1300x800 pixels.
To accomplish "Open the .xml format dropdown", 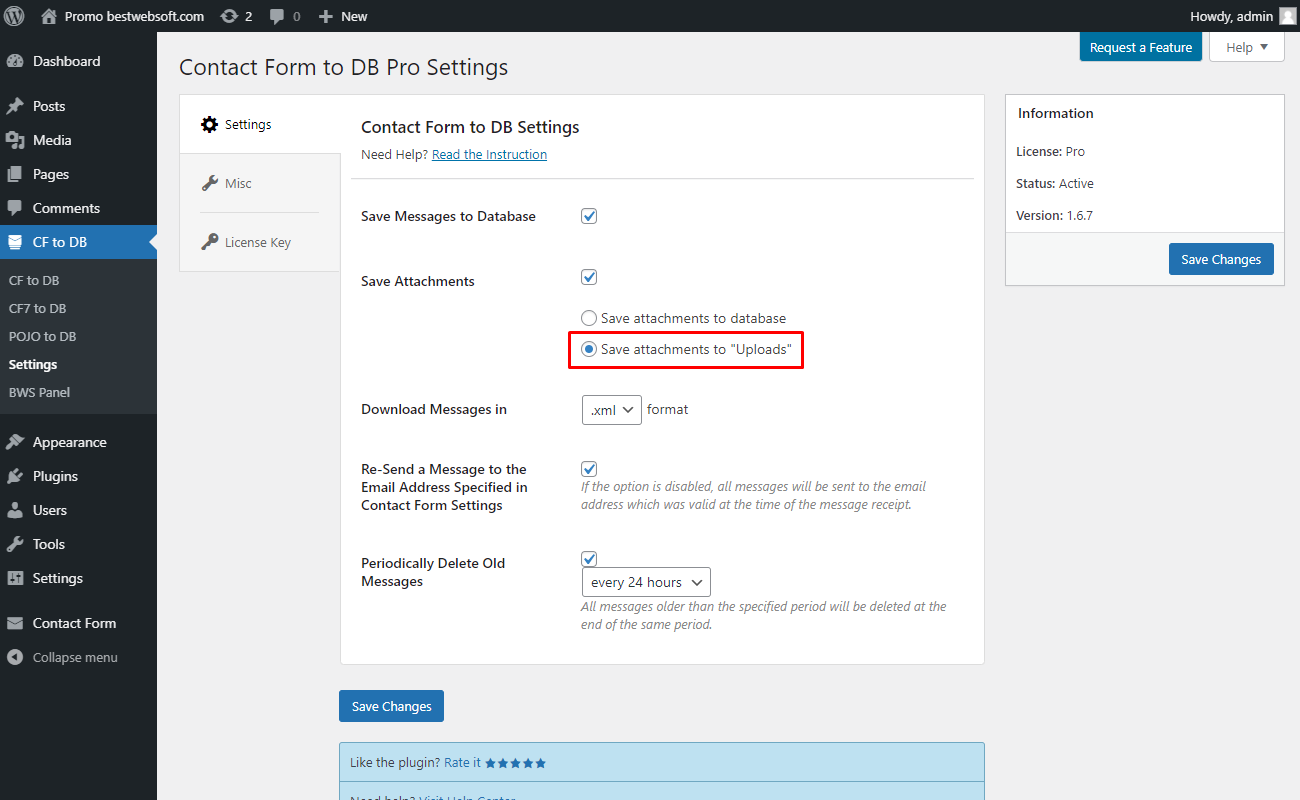I will click(x=612, y=409).
